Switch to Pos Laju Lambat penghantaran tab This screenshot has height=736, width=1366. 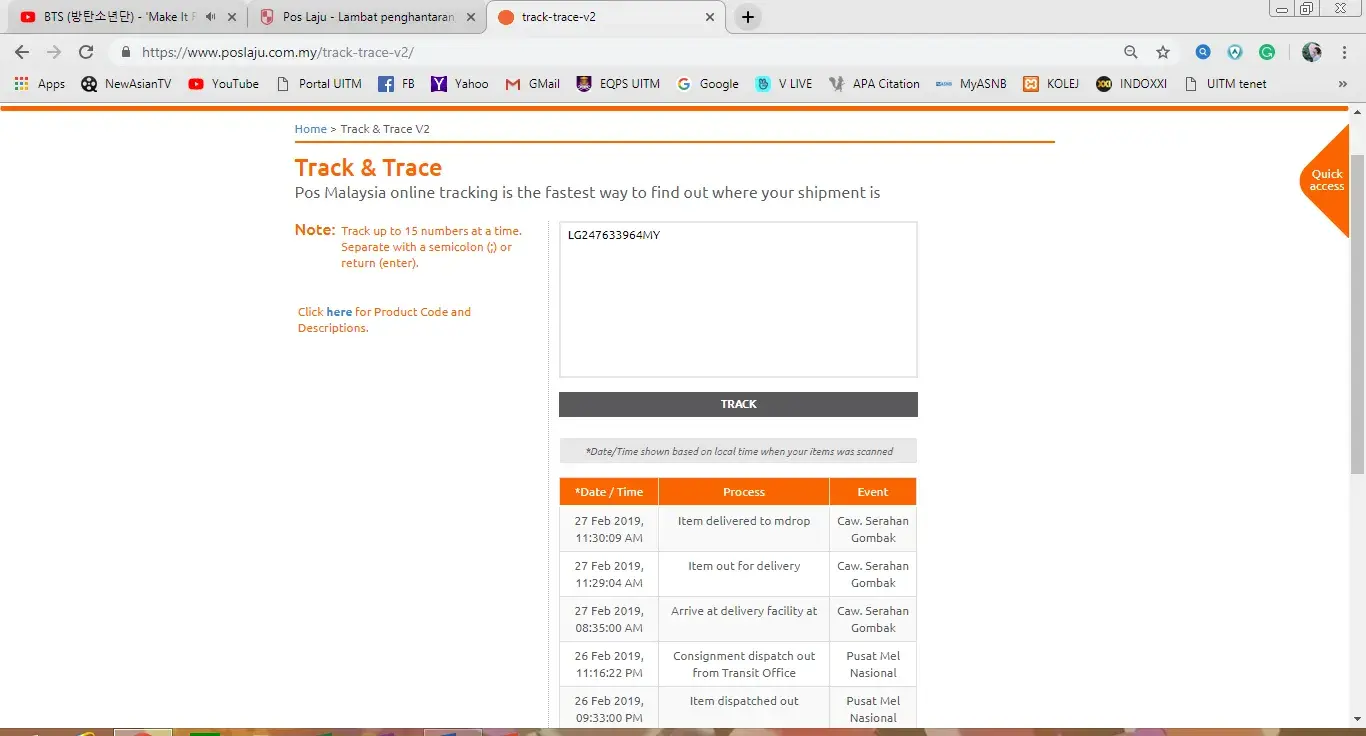pyautogui.click(x=367, y=17)
